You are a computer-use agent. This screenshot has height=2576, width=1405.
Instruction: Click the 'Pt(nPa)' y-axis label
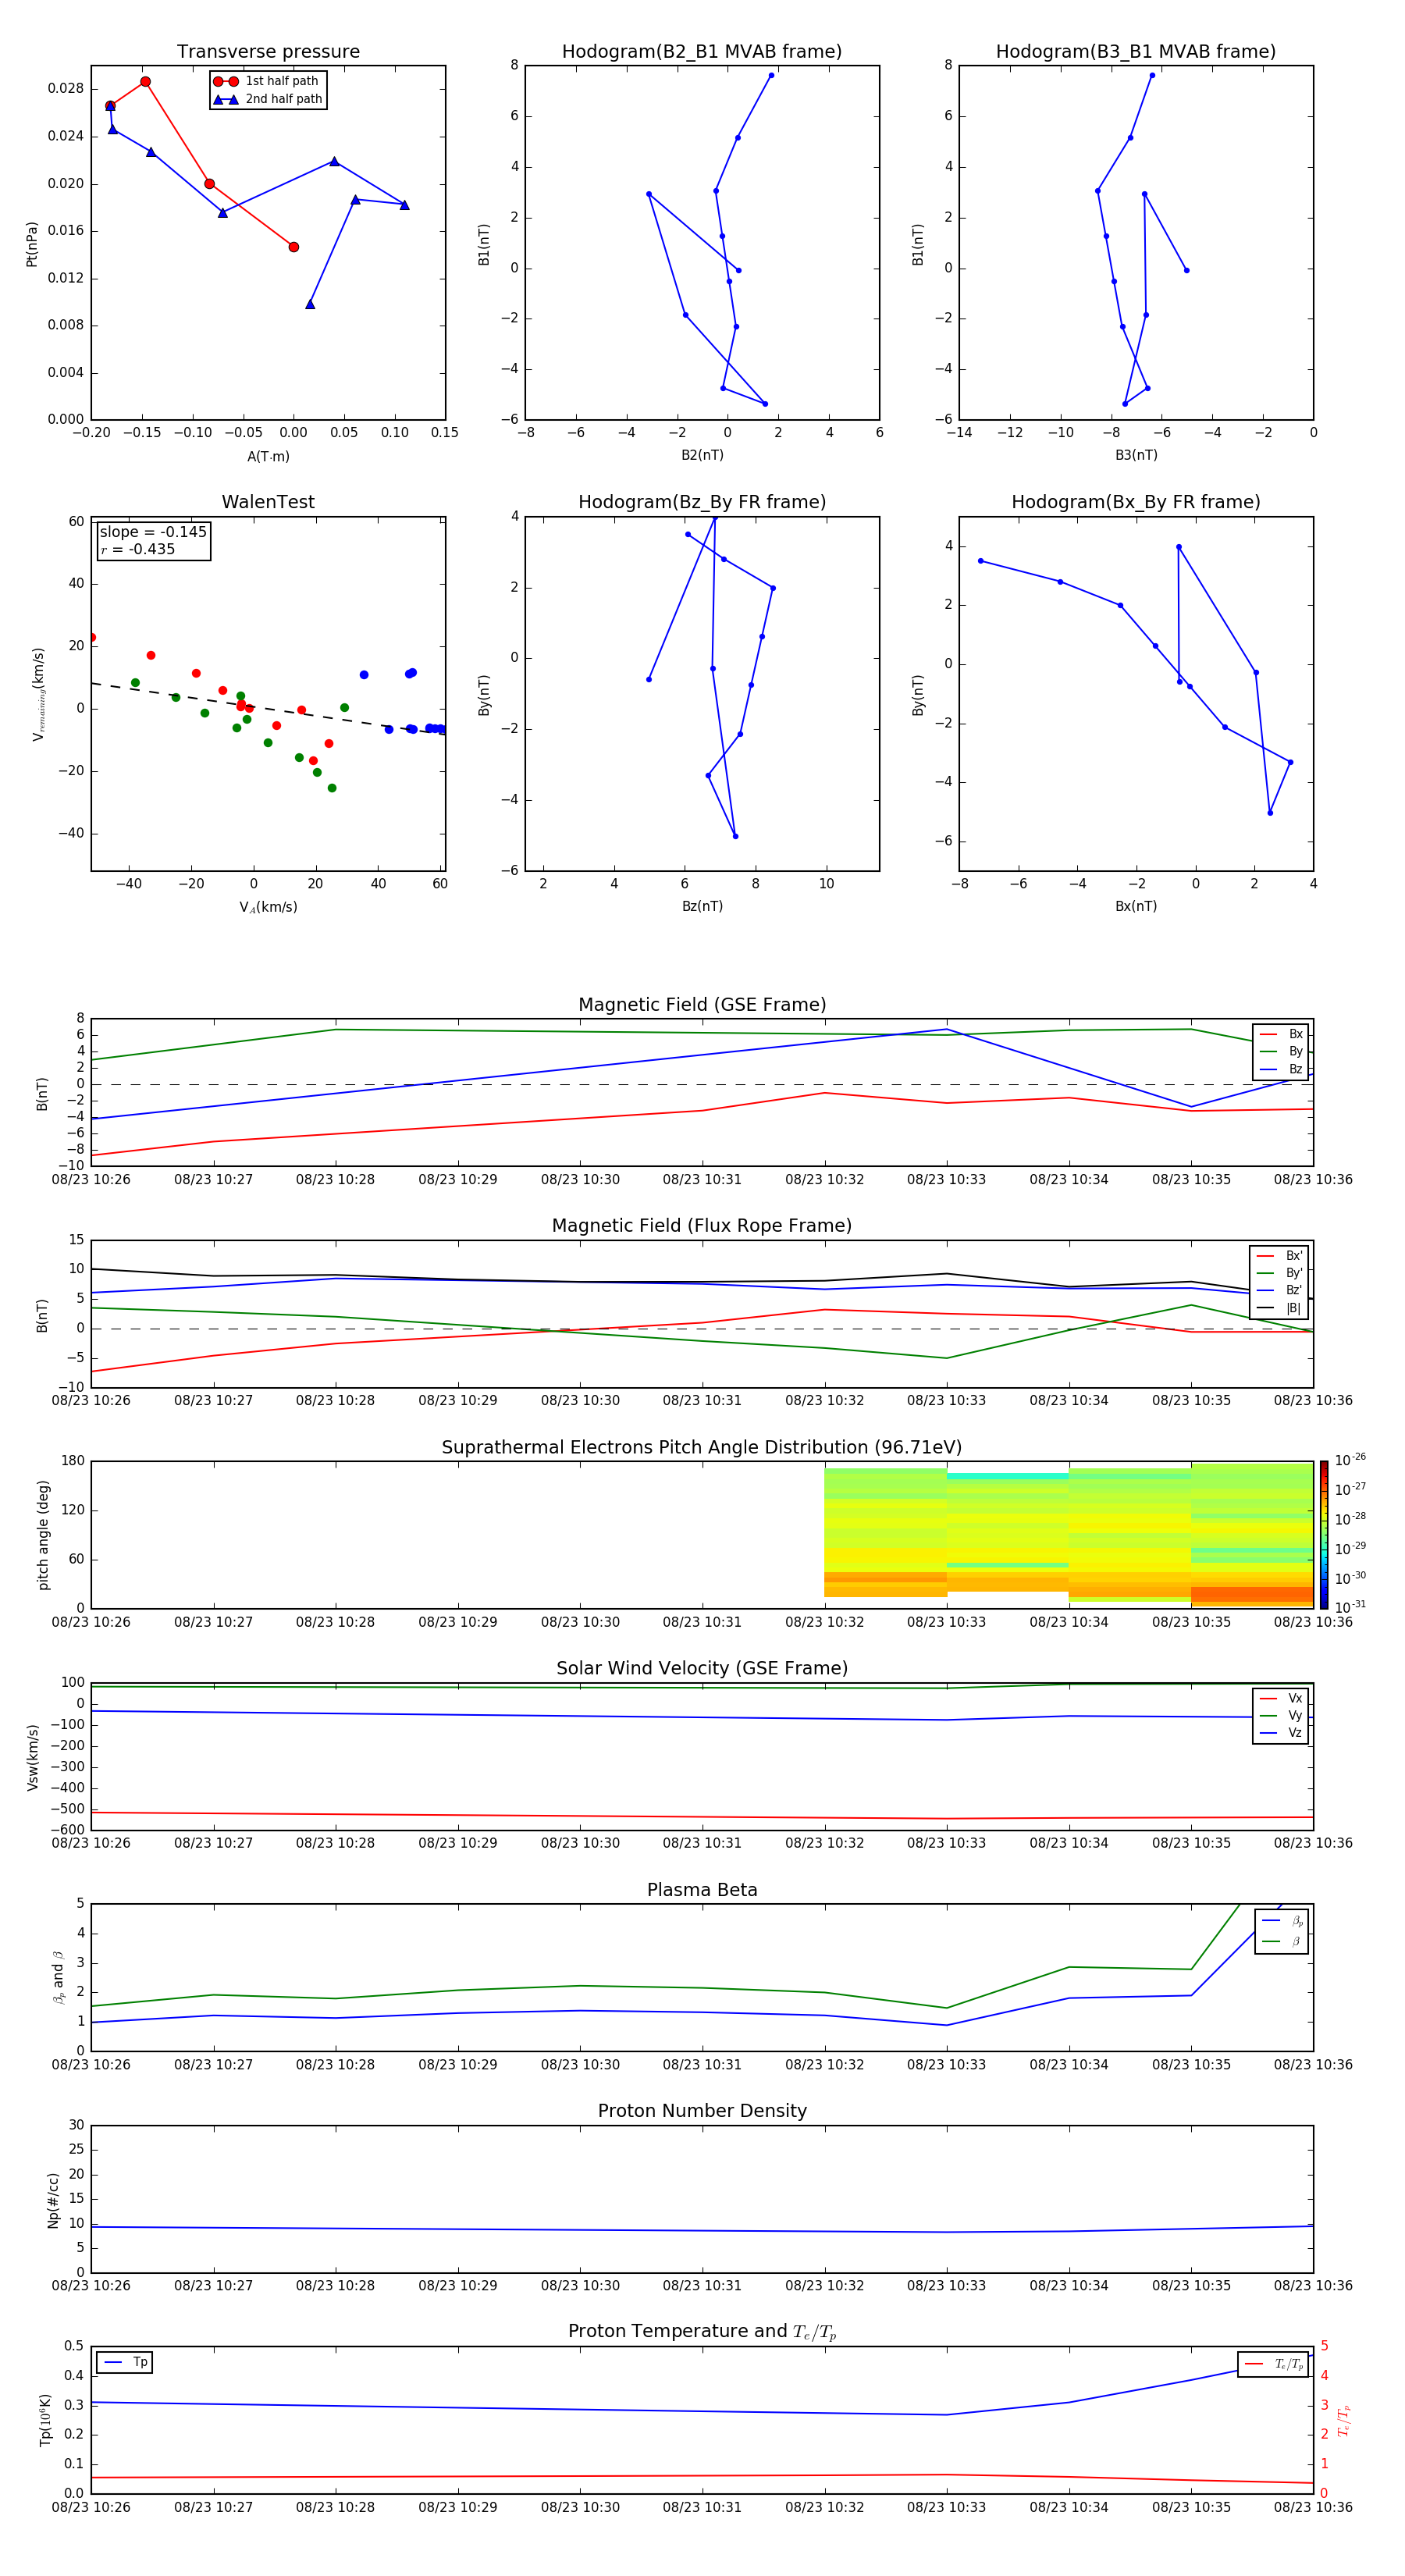click(32, 243)
